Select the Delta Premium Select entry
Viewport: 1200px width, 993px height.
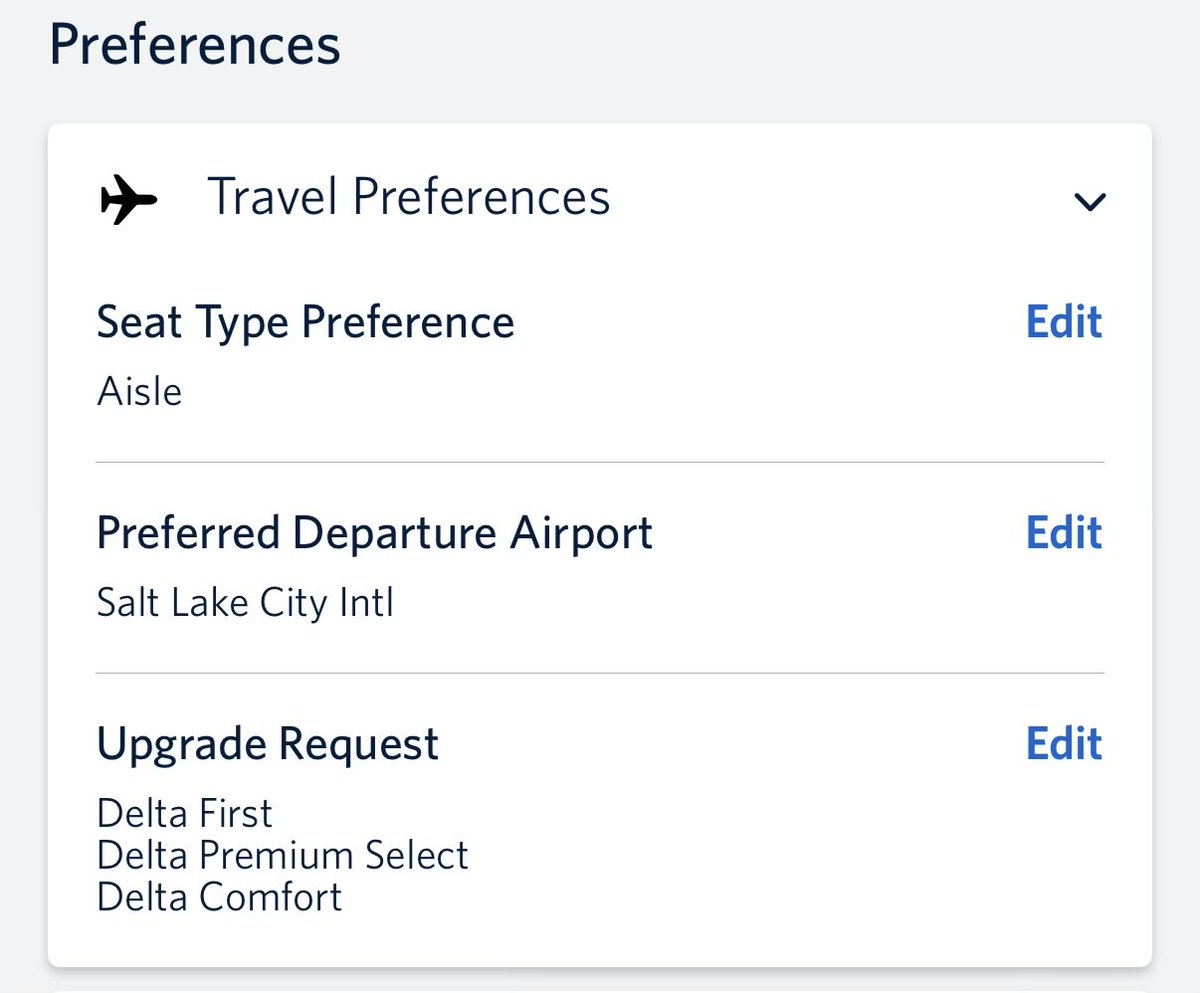click(x=283, y=856)
